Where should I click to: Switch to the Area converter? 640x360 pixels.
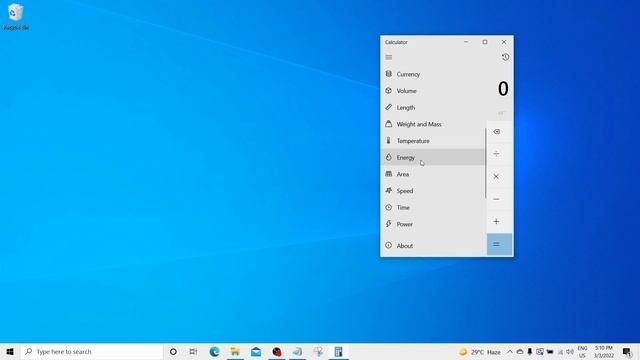(433, 174)
